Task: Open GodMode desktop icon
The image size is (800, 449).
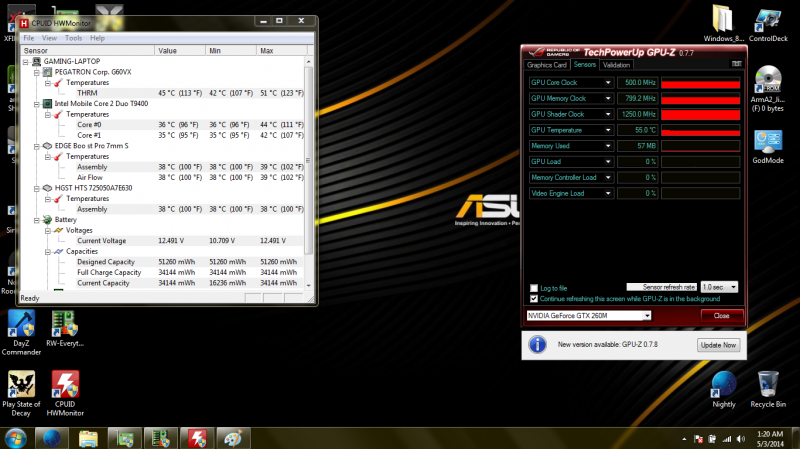Action: pos(768,146)
